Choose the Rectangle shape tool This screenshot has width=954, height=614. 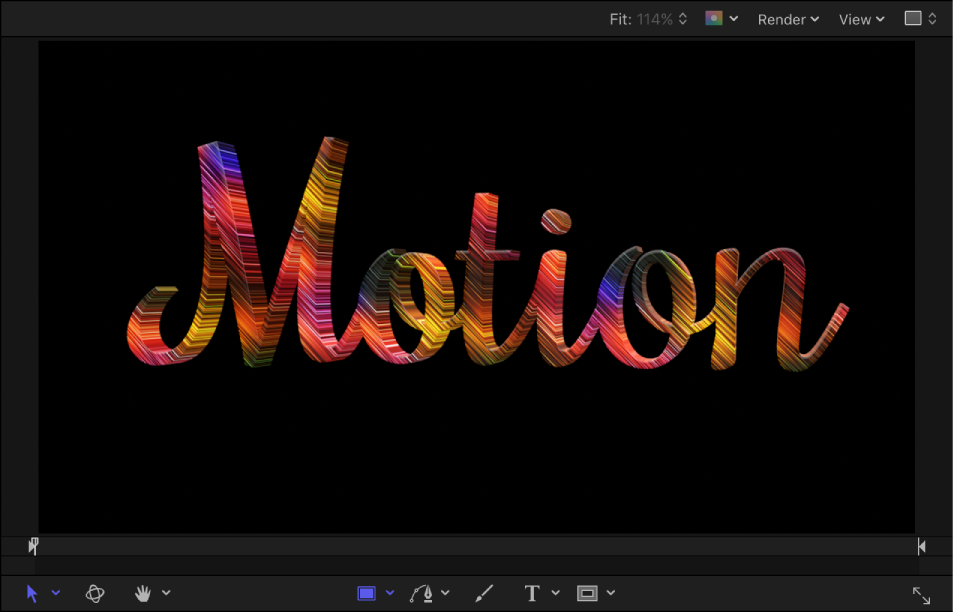tap(368, 592)
